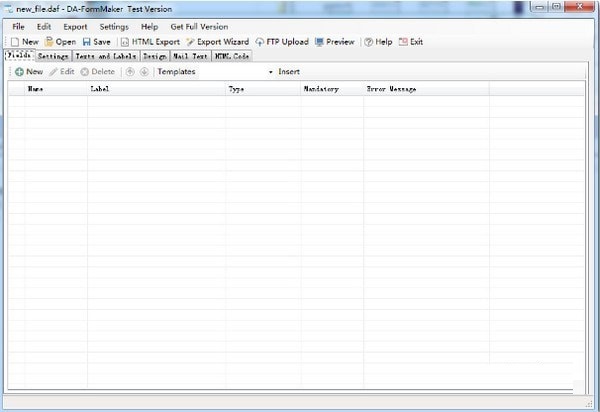
Task: Switch to the Texts and Labels tab
Action: pos(105,57)
